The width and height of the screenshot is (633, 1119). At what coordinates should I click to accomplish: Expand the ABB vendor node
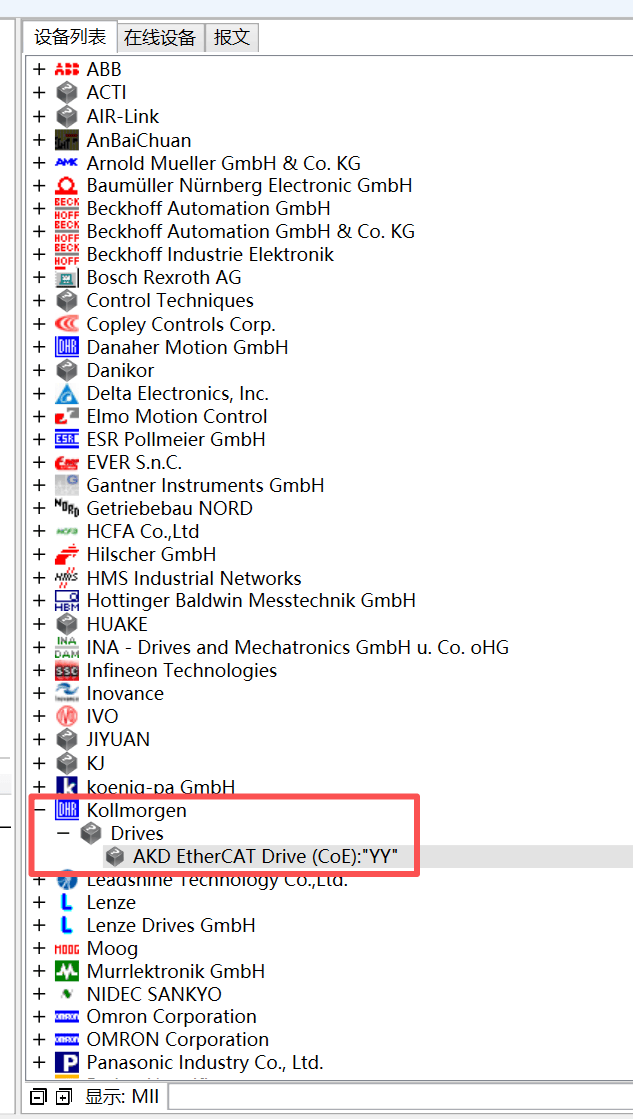click(39, 69)
